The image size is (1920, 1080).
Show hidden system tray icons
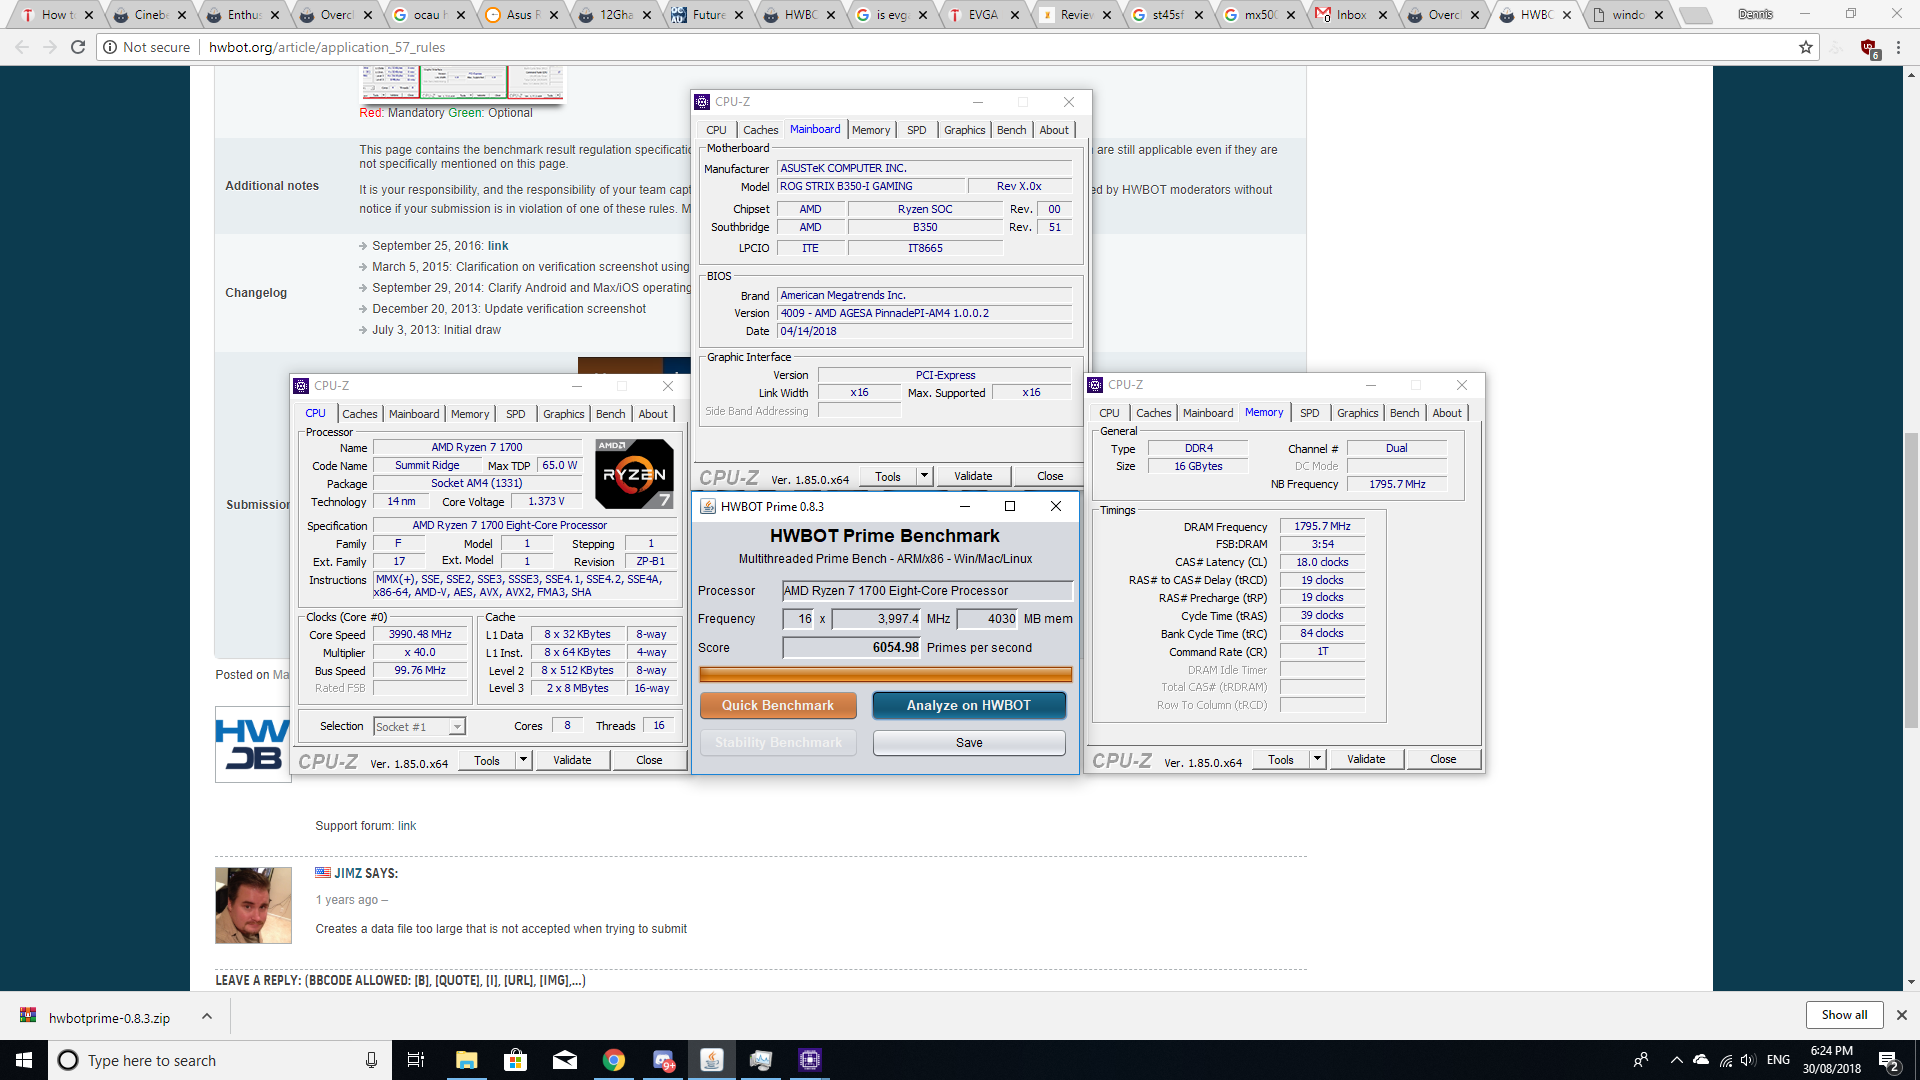click(1676, 1060)
